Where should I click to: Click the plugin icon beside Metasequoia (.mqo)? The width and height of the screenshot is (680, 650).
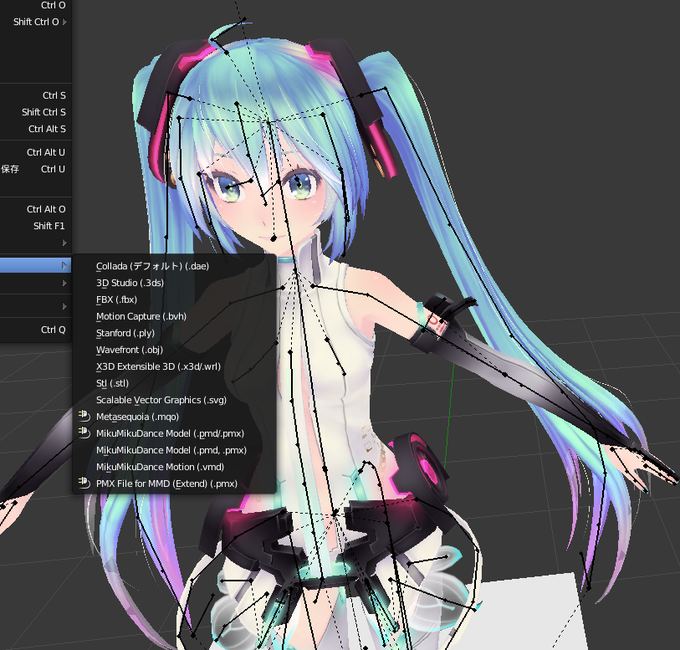point(84,416)
